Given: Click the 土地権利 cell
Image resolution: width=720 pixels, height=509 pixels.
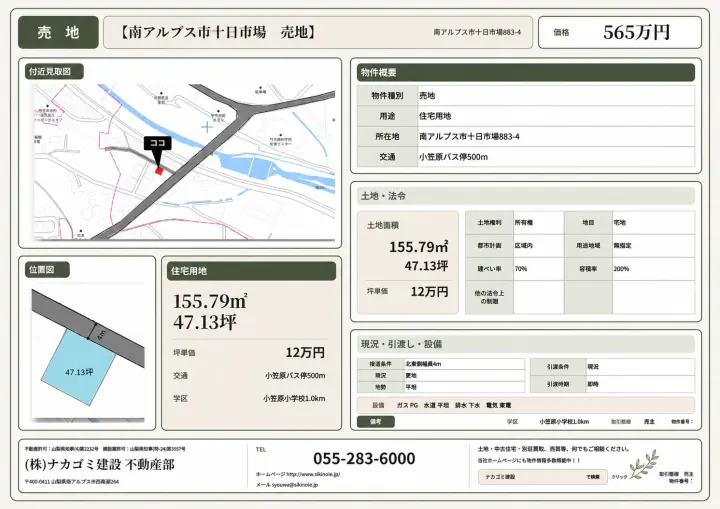Looking at the screenshot, I should click(489, 222).
